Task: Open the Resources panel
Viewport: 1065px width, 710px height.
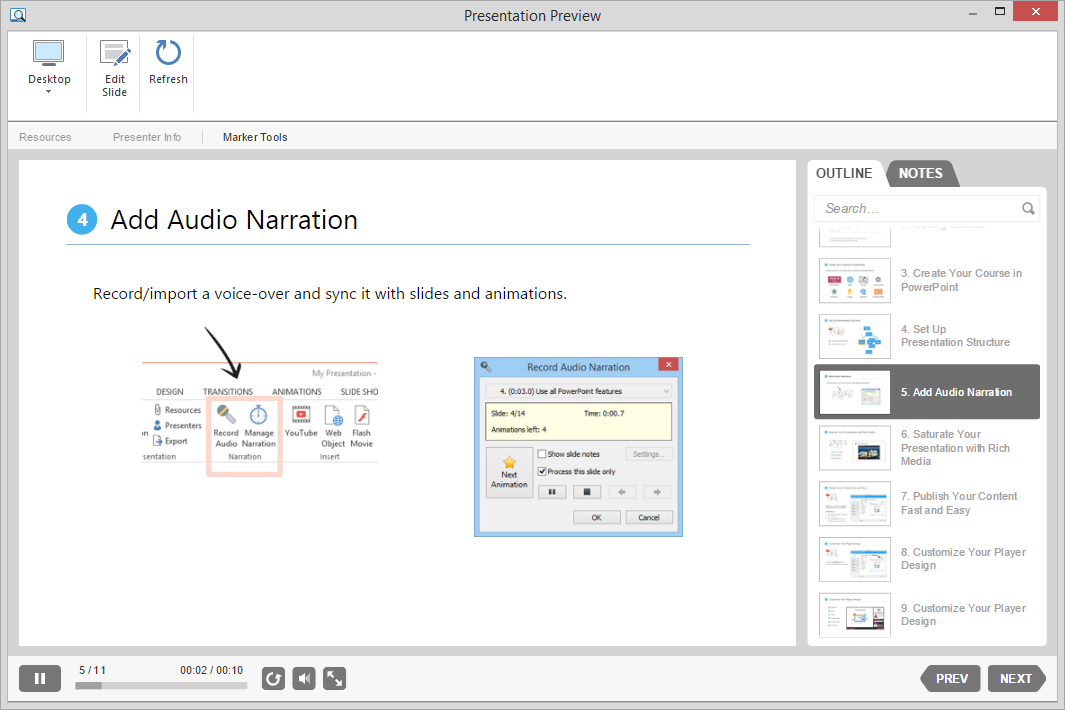Action: pos(45,137)
